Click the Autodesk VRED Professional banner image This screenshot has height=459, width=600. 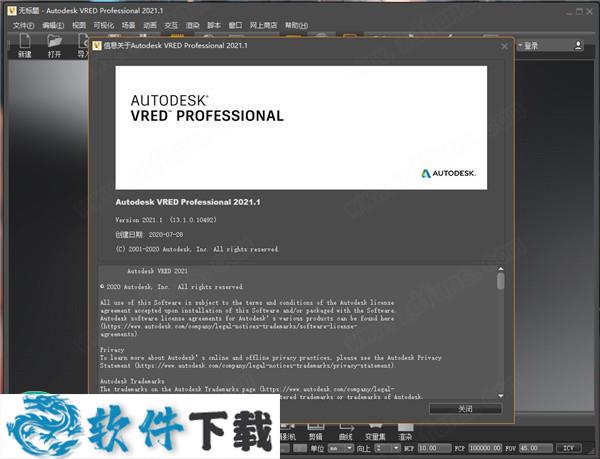tap(301, 127)
